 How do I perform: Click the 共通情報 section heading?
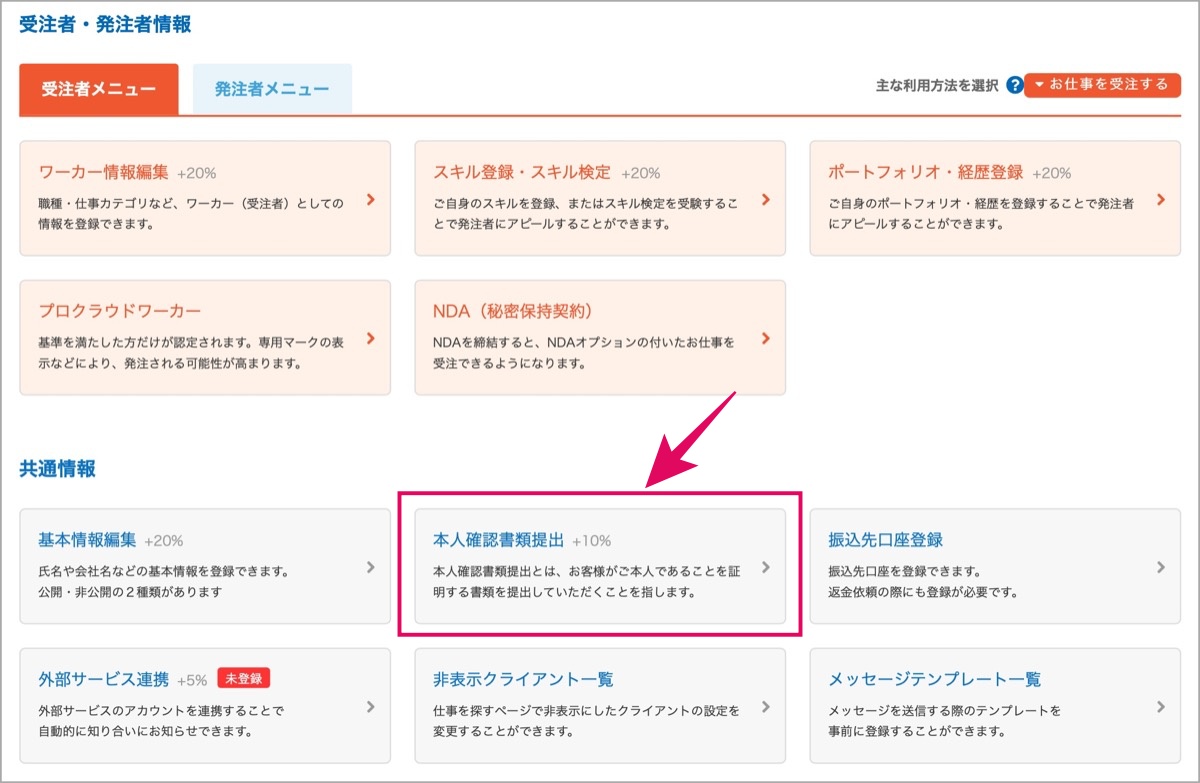pyautogui.click(x=58, y=468)
